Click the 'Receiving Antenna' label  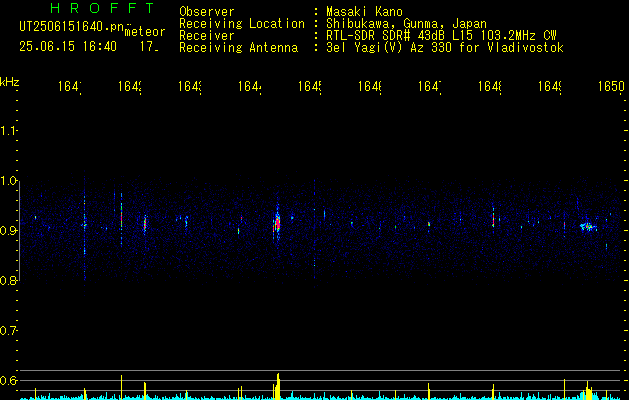(239, 48)
